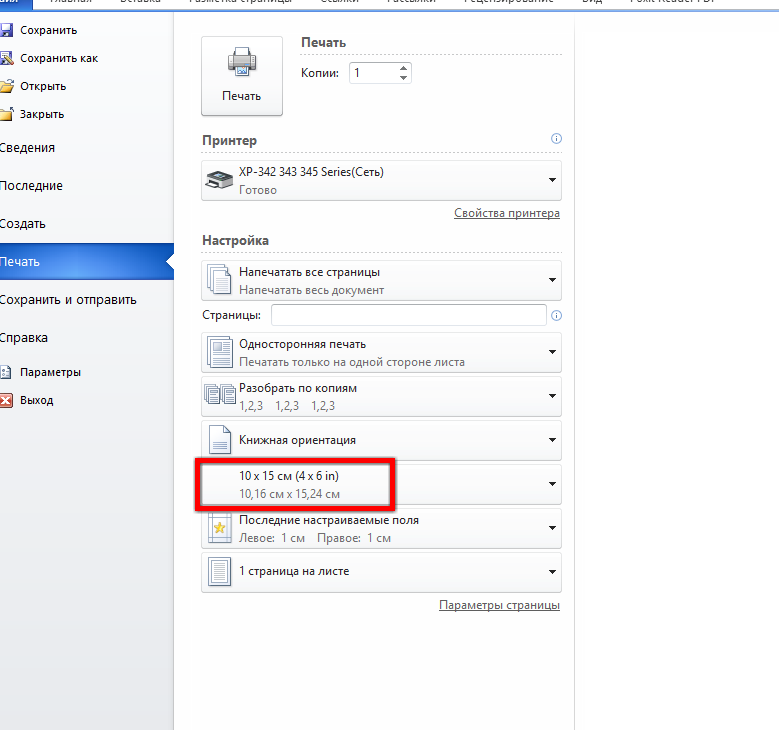Image resolution: width=779 pixels, height=730 pixels.
Task: Click the Страницы page range field
Action: click(409, 316)
